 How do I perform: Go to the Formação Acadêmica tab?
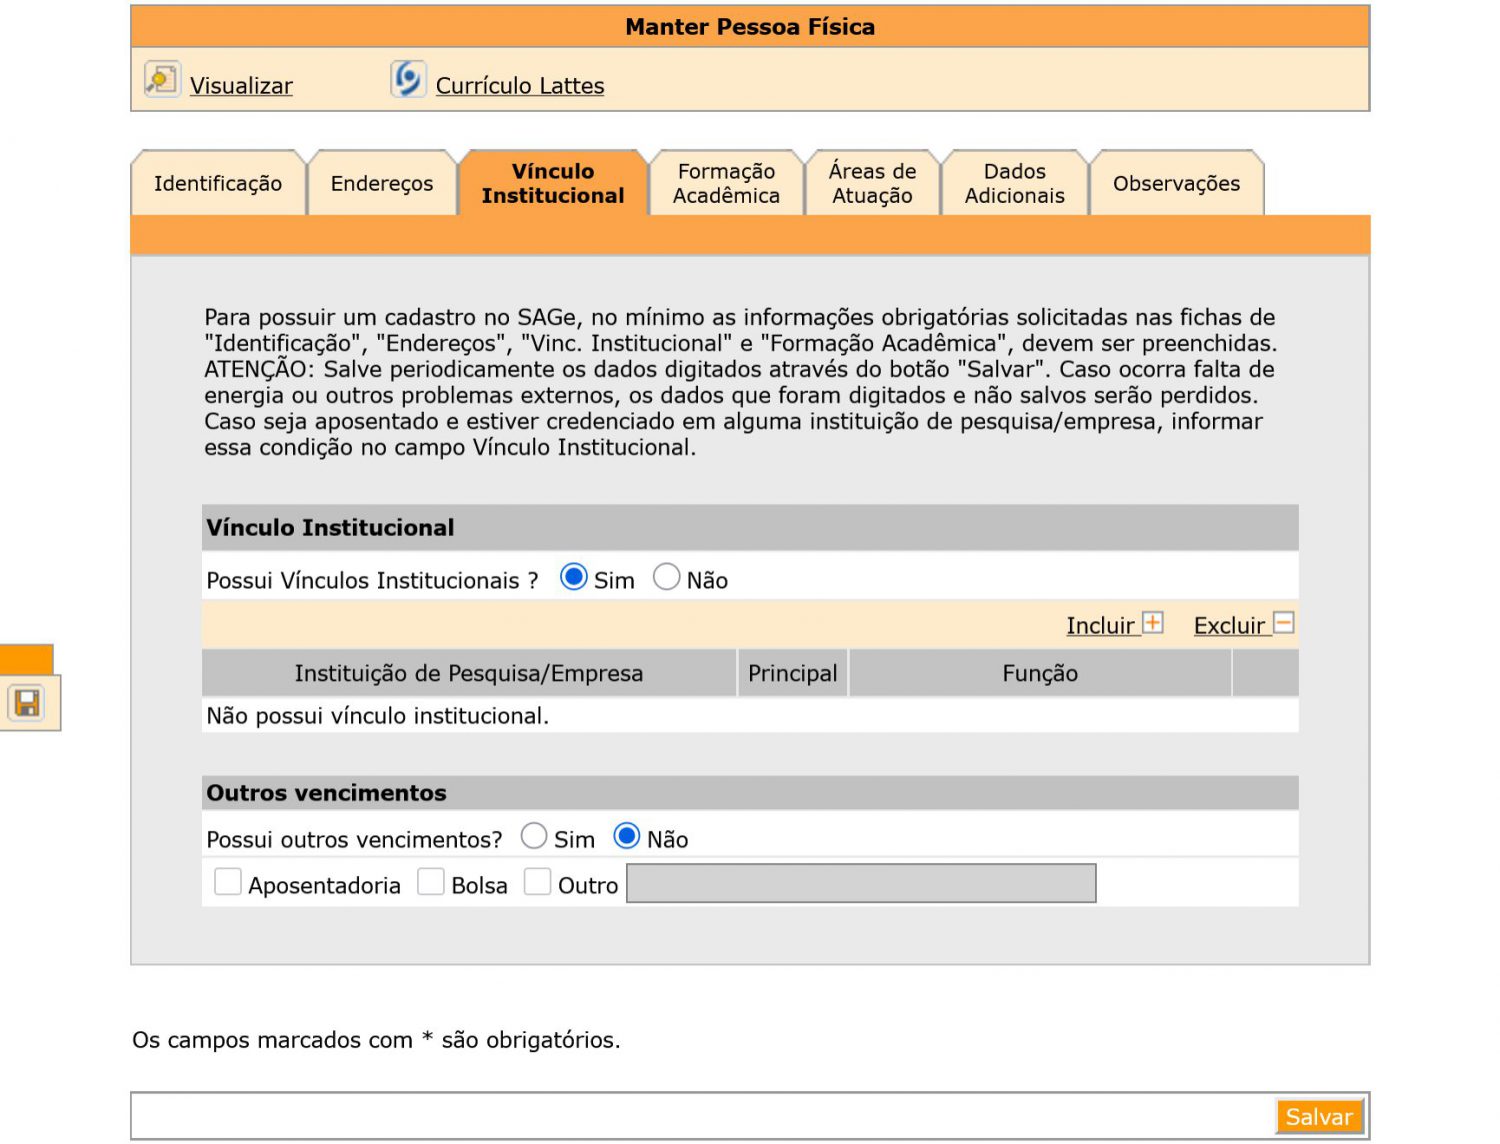726,184
